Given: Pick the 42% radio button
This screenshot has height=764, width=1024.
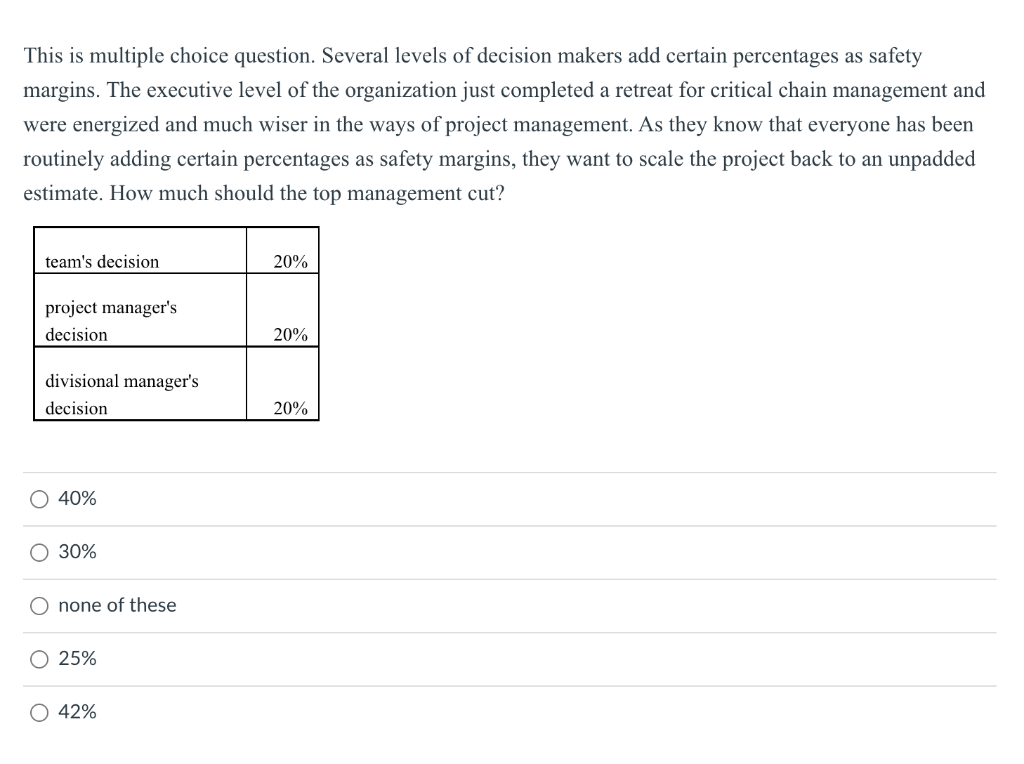Looking at the screenshot, I should [x=40, y=712].
